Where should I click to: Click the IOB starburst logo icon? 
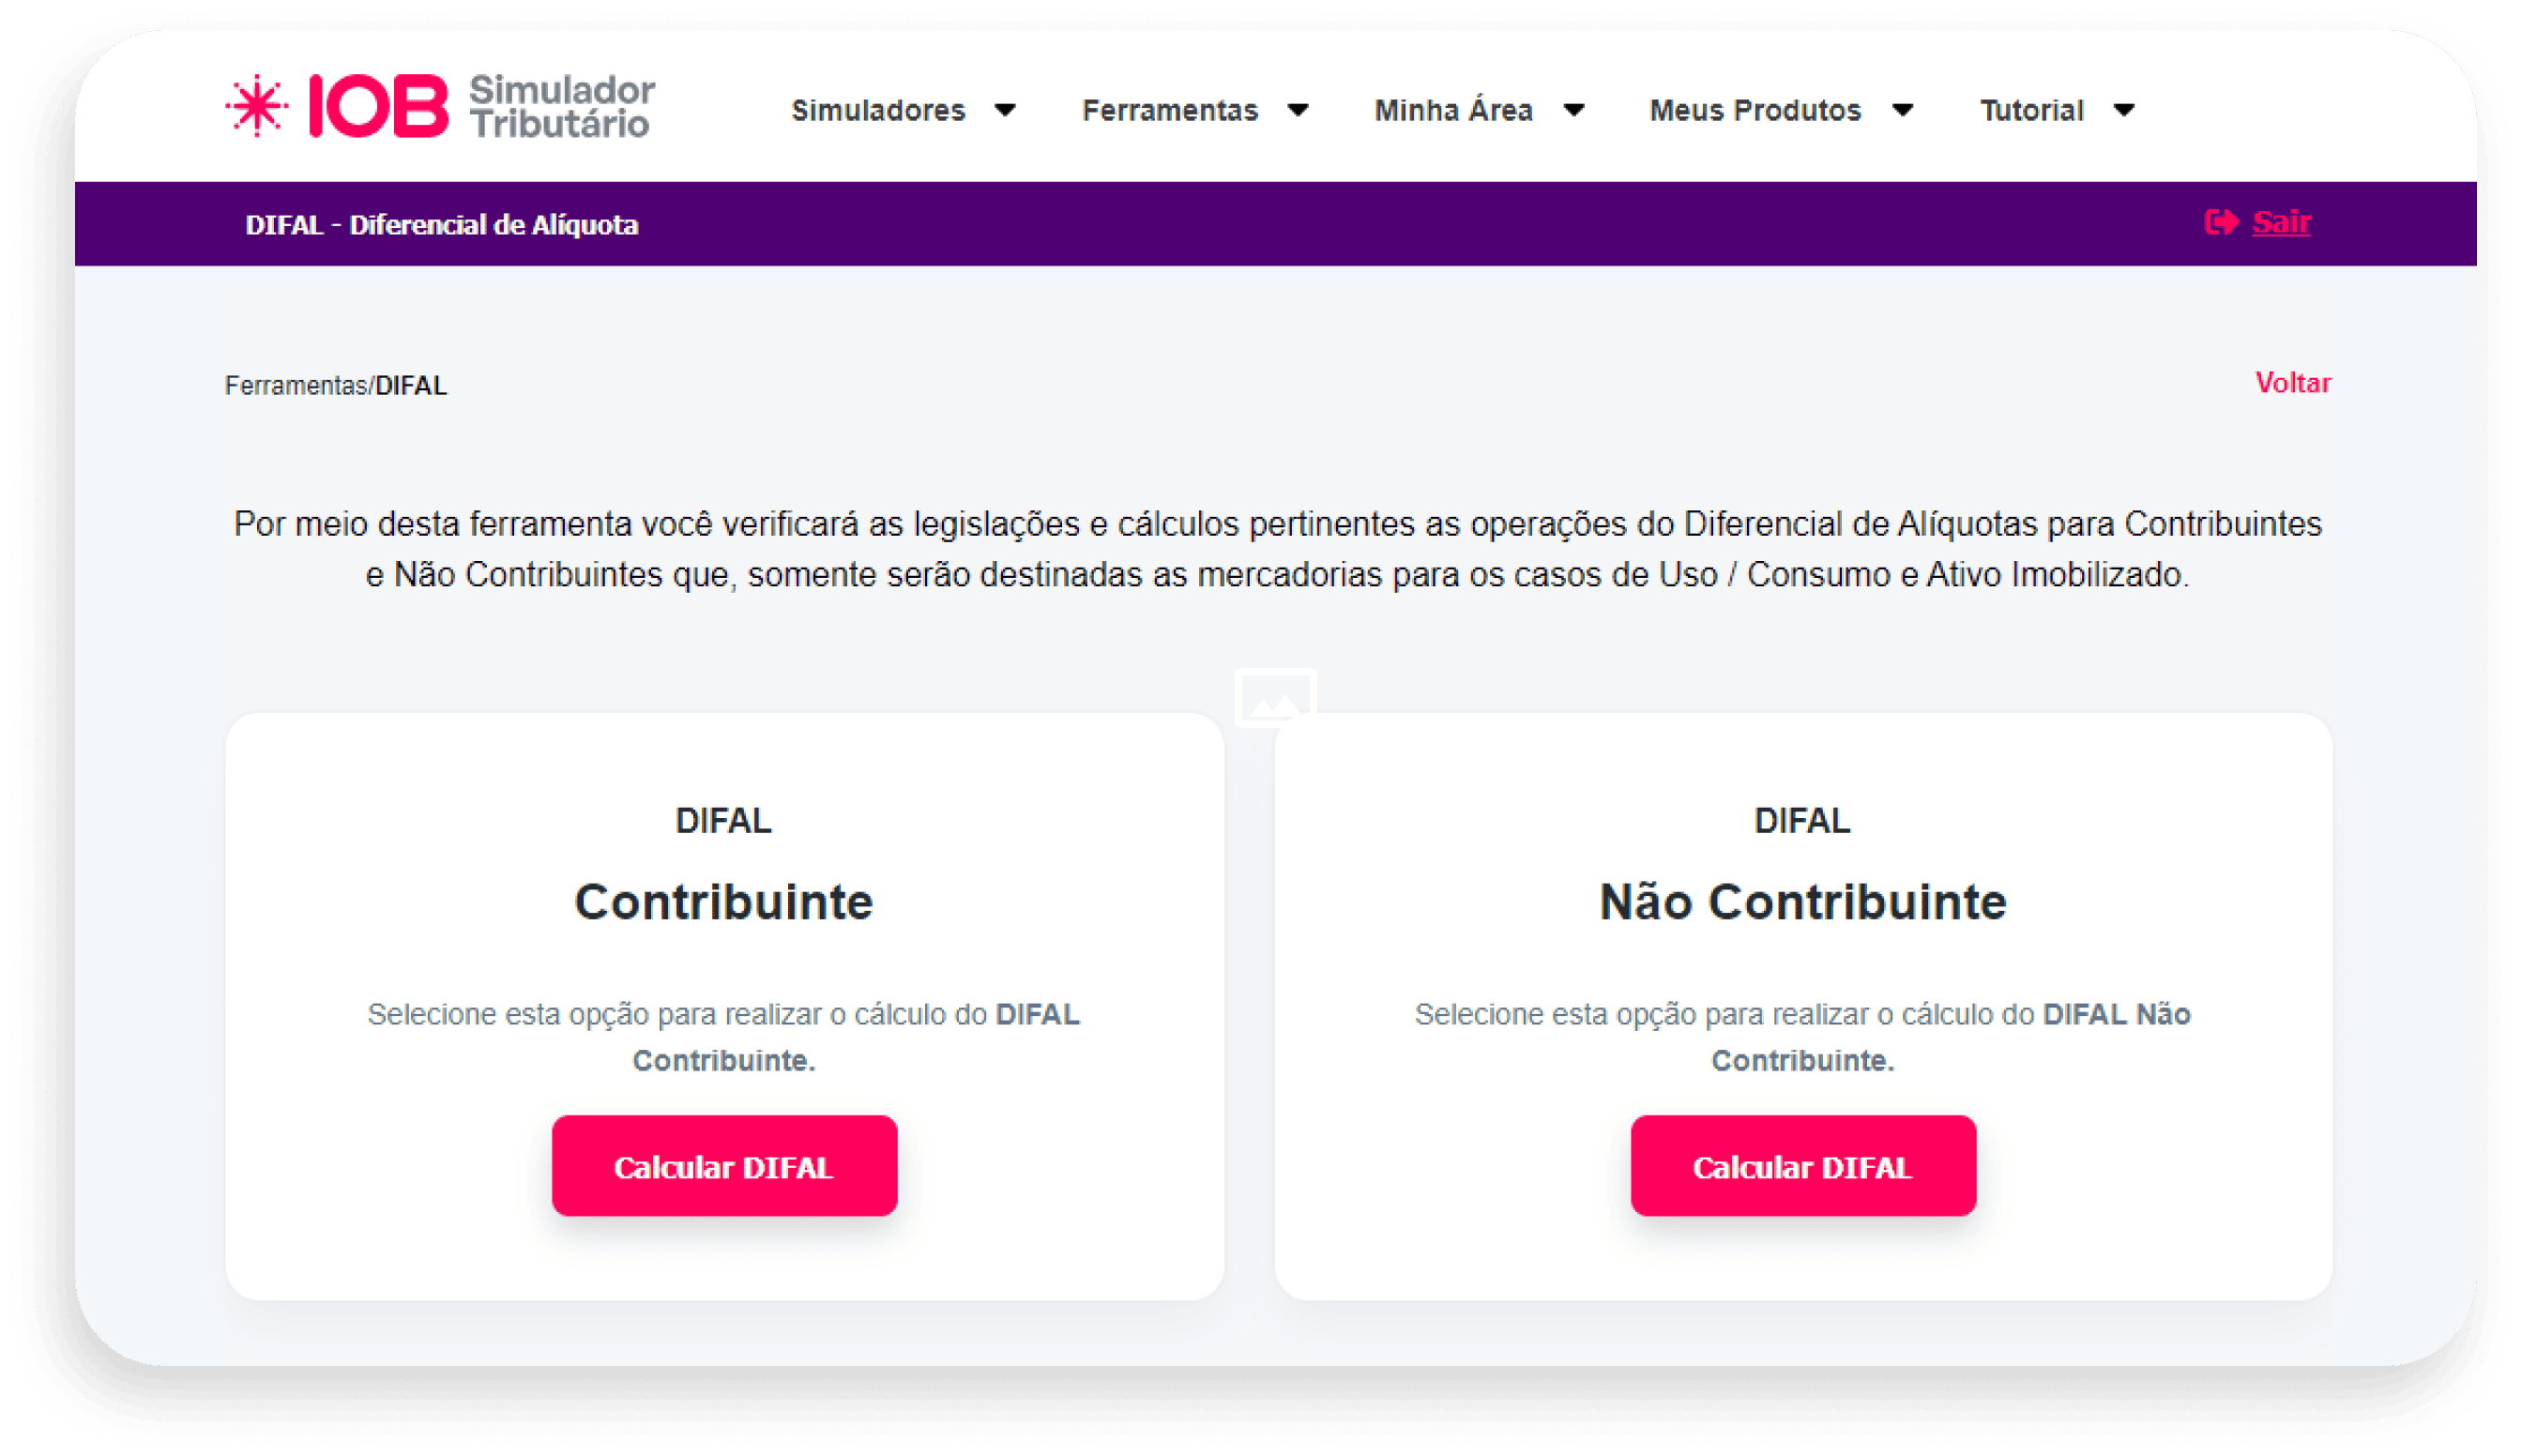257,105
